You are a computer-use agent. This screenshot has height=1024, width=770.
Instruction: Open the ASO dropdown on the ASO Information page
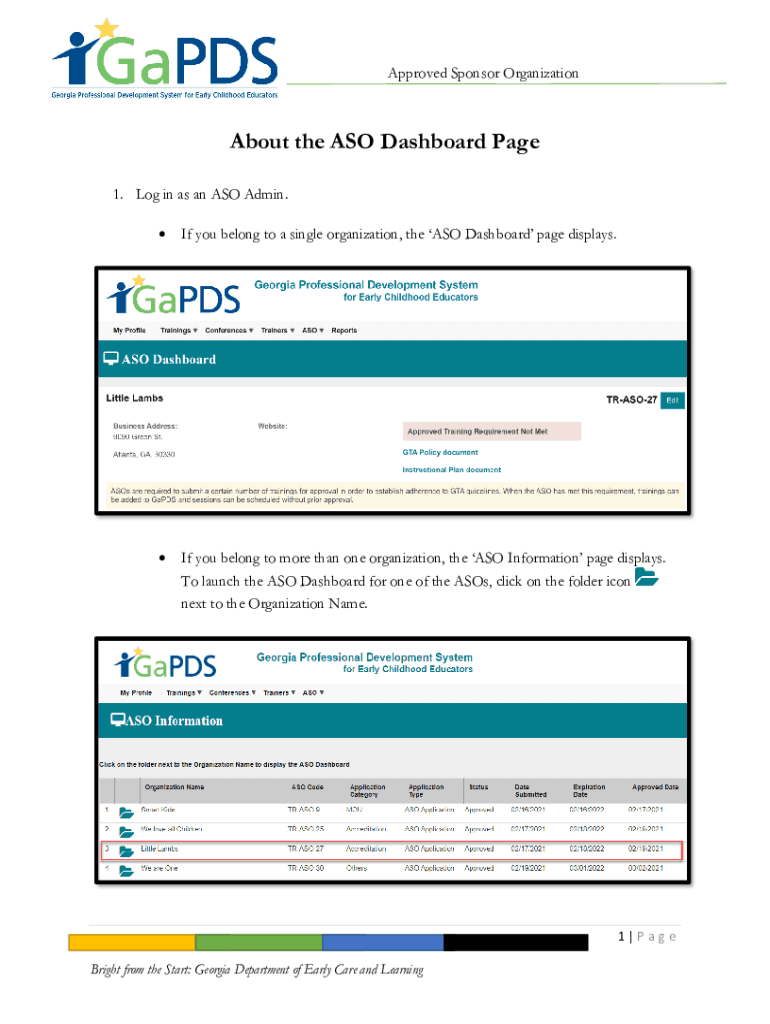point(314,692)
